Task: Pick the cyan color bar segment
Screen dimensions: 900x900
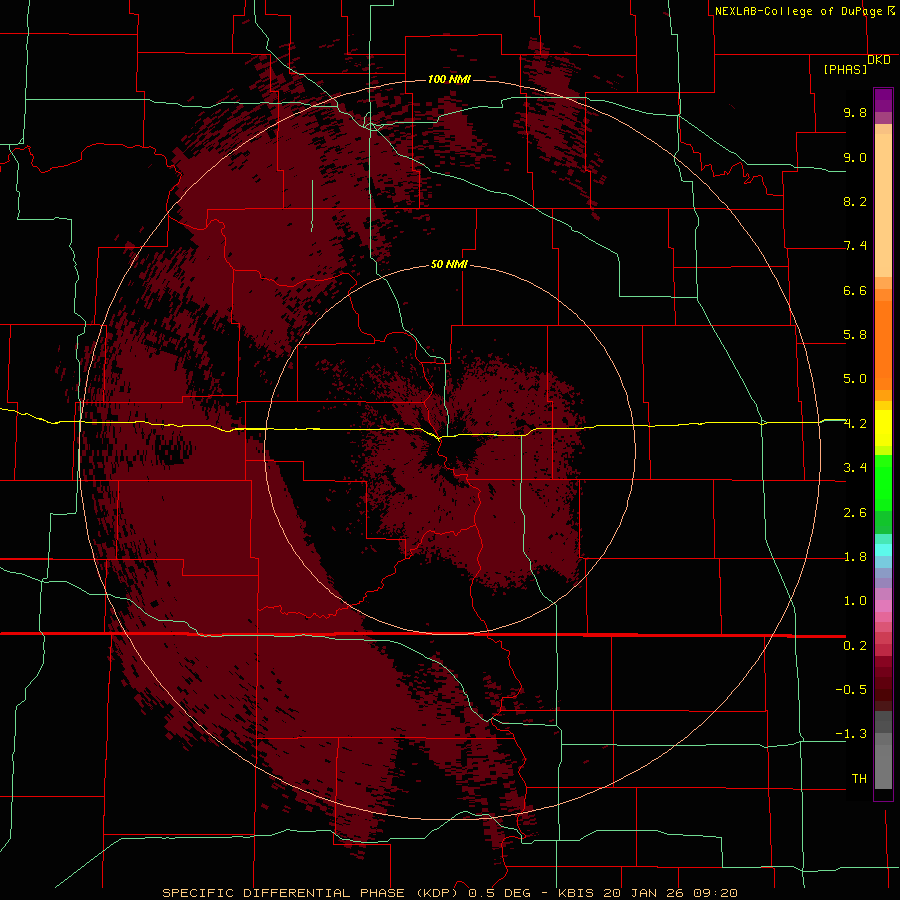Action: tap(883, 550)
